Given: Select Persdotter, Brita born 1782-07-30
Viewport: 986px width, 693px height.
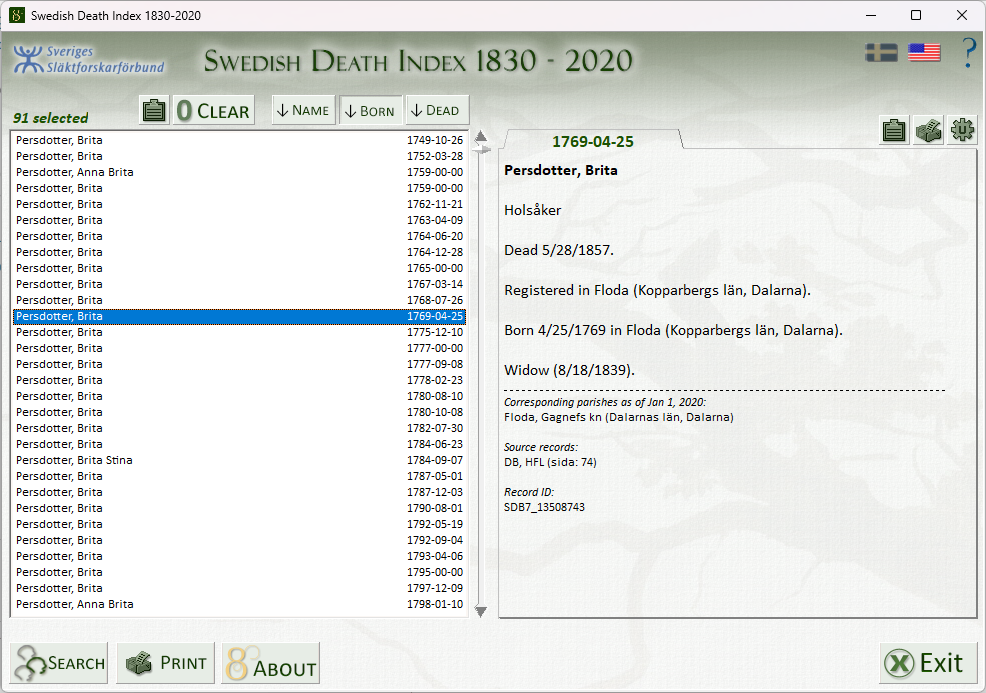Looking at the screenshot, I should (x=240, y=428).
